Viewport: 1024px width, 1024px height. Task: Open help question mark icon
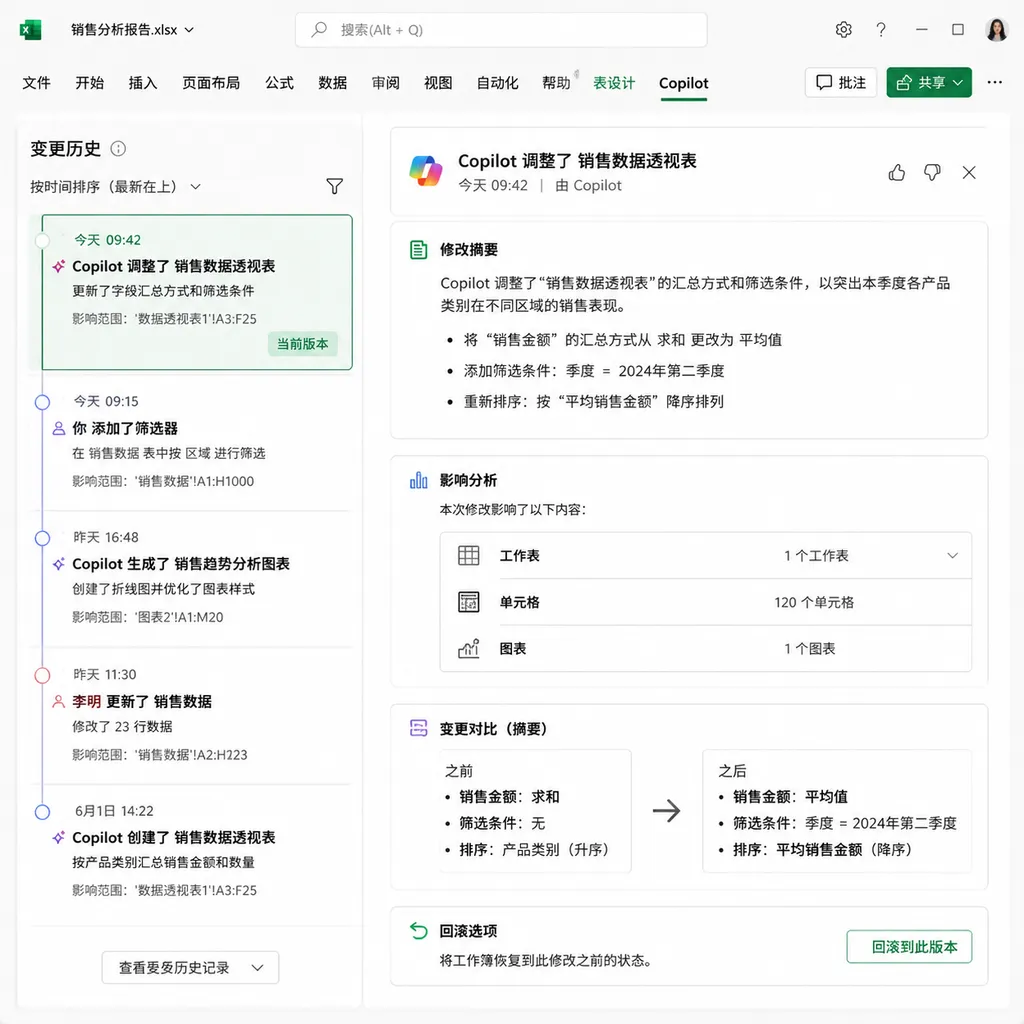pos(881,30)
